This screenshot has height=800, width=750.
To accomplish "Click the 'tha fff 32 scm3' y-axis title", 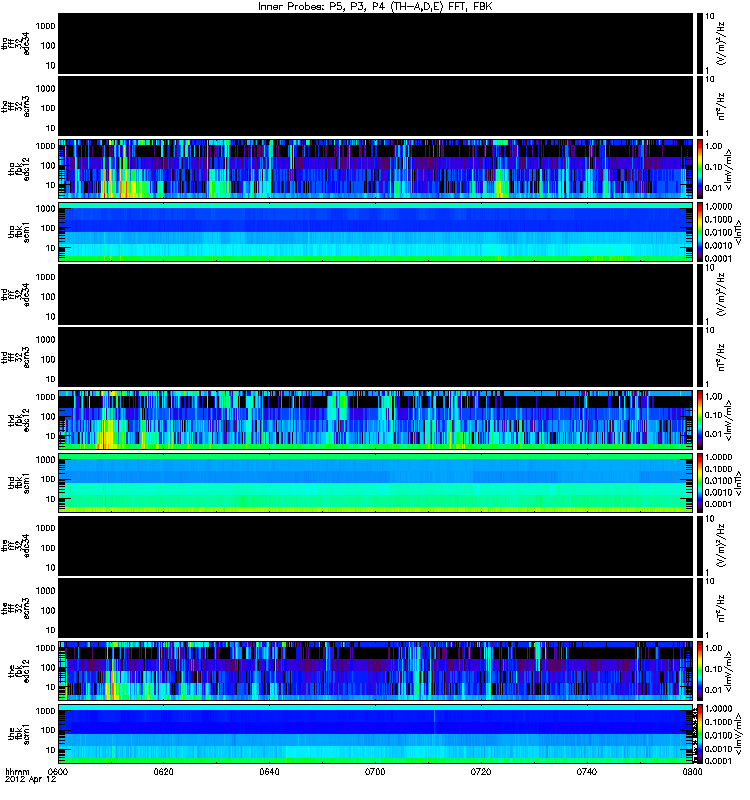I will (16, 106).
